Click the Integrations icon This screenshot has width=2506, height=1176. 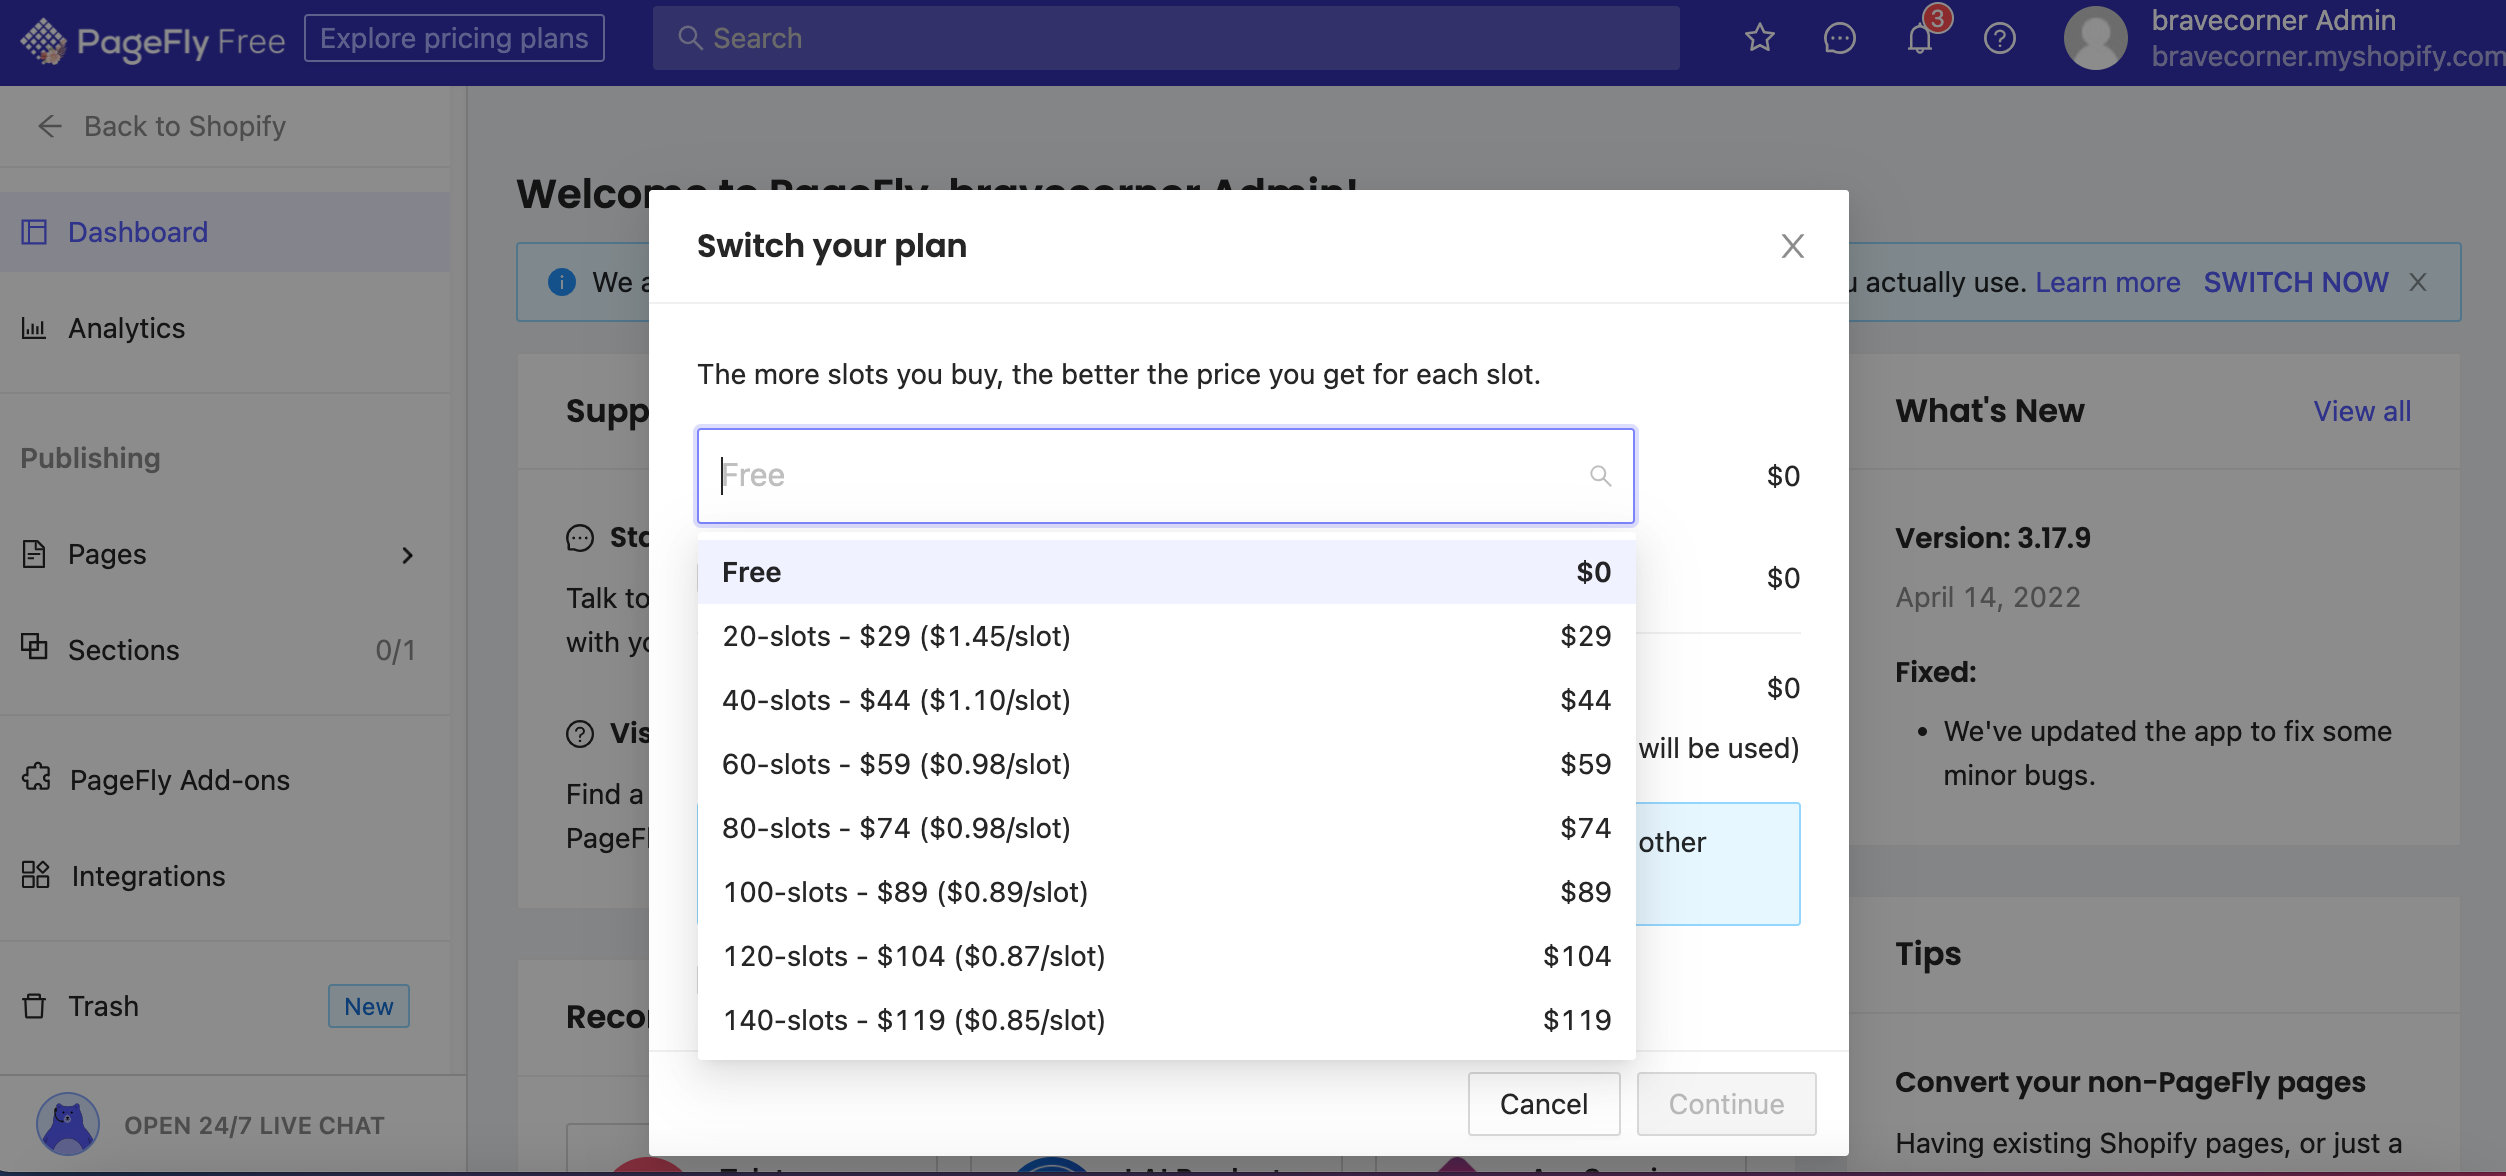point(36,875)
